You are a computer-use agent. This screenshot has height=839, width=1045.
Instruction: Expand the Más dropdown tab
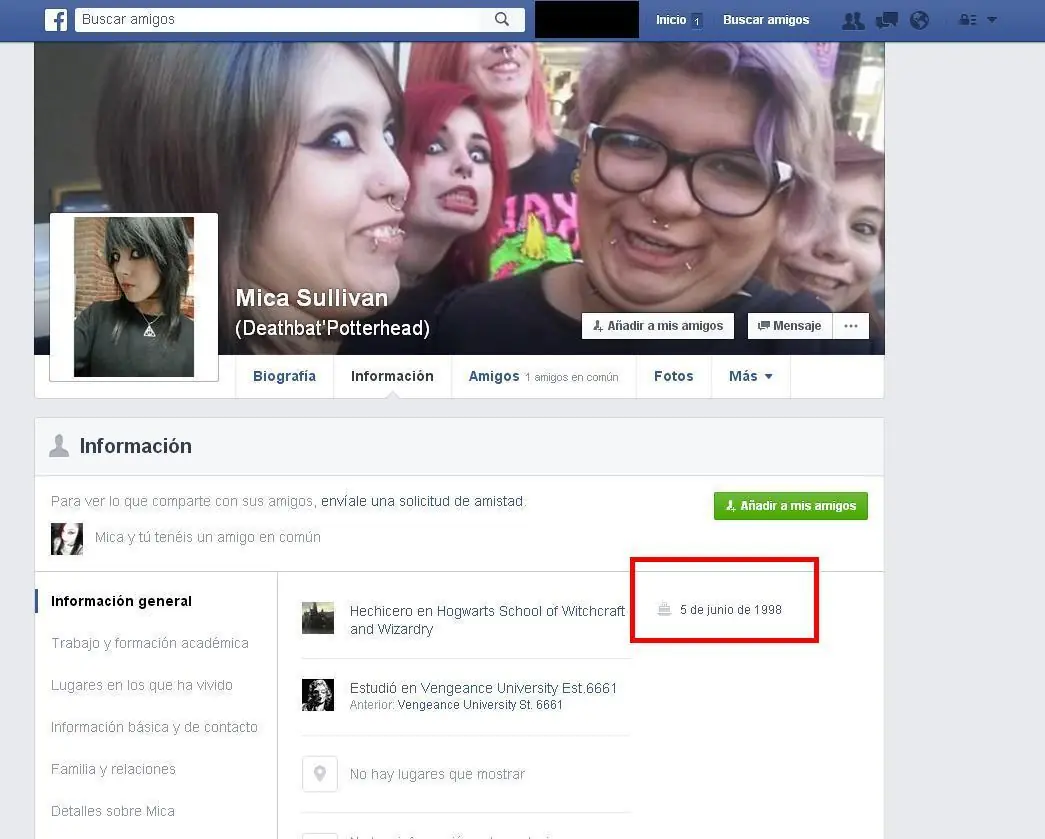[x=750, y=377]
